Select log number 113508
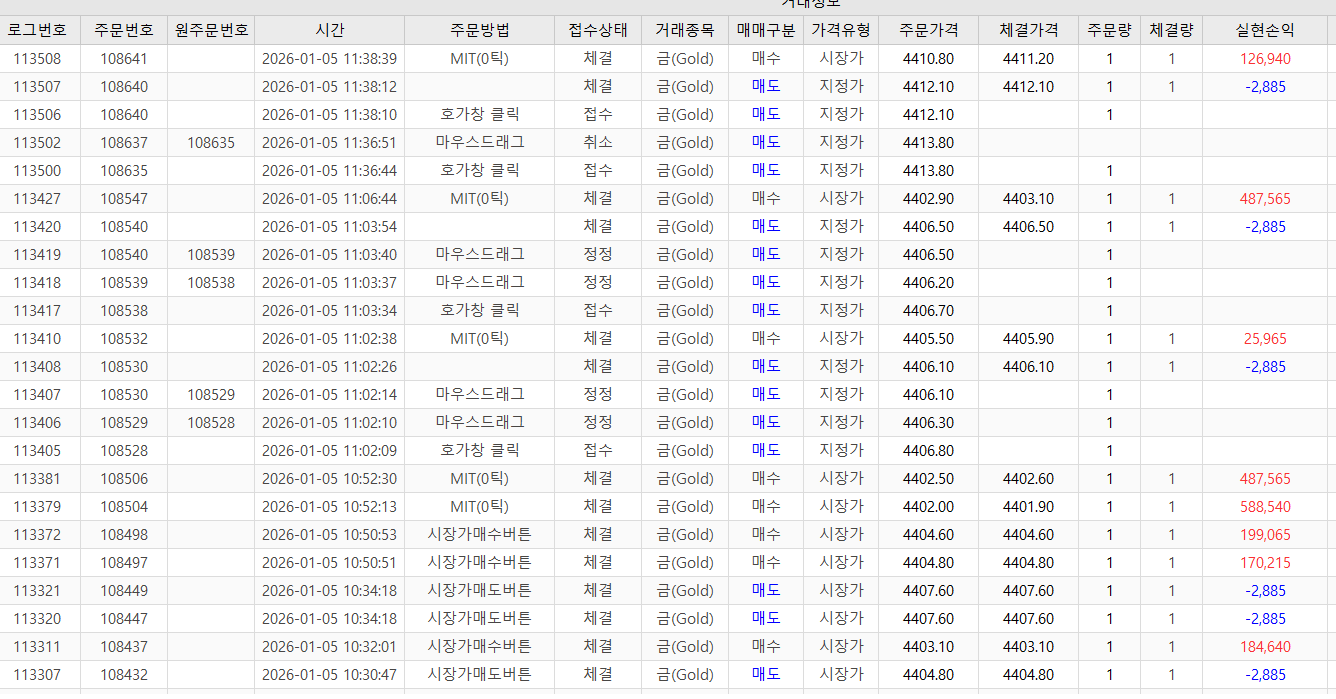 pos(37,59)
